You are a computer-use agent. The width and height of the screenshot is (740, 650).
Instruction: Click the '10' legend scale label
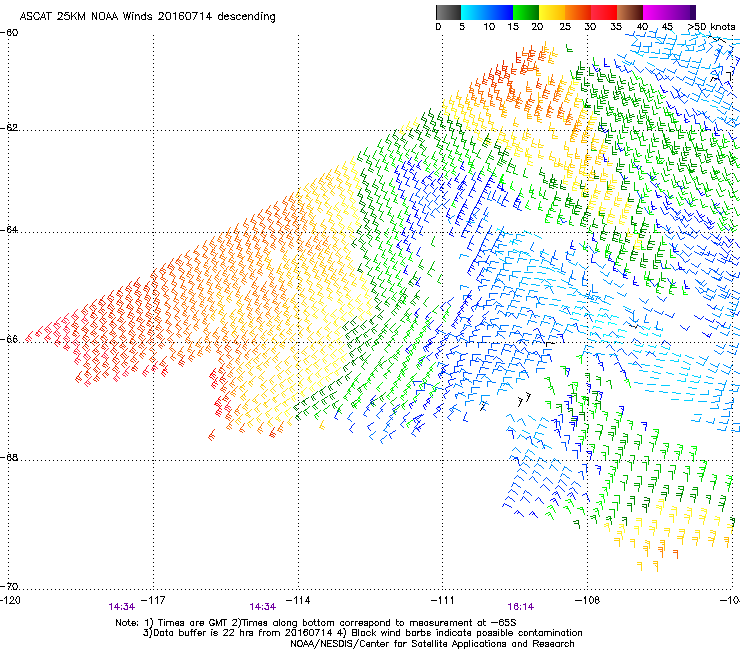[489, 27]
